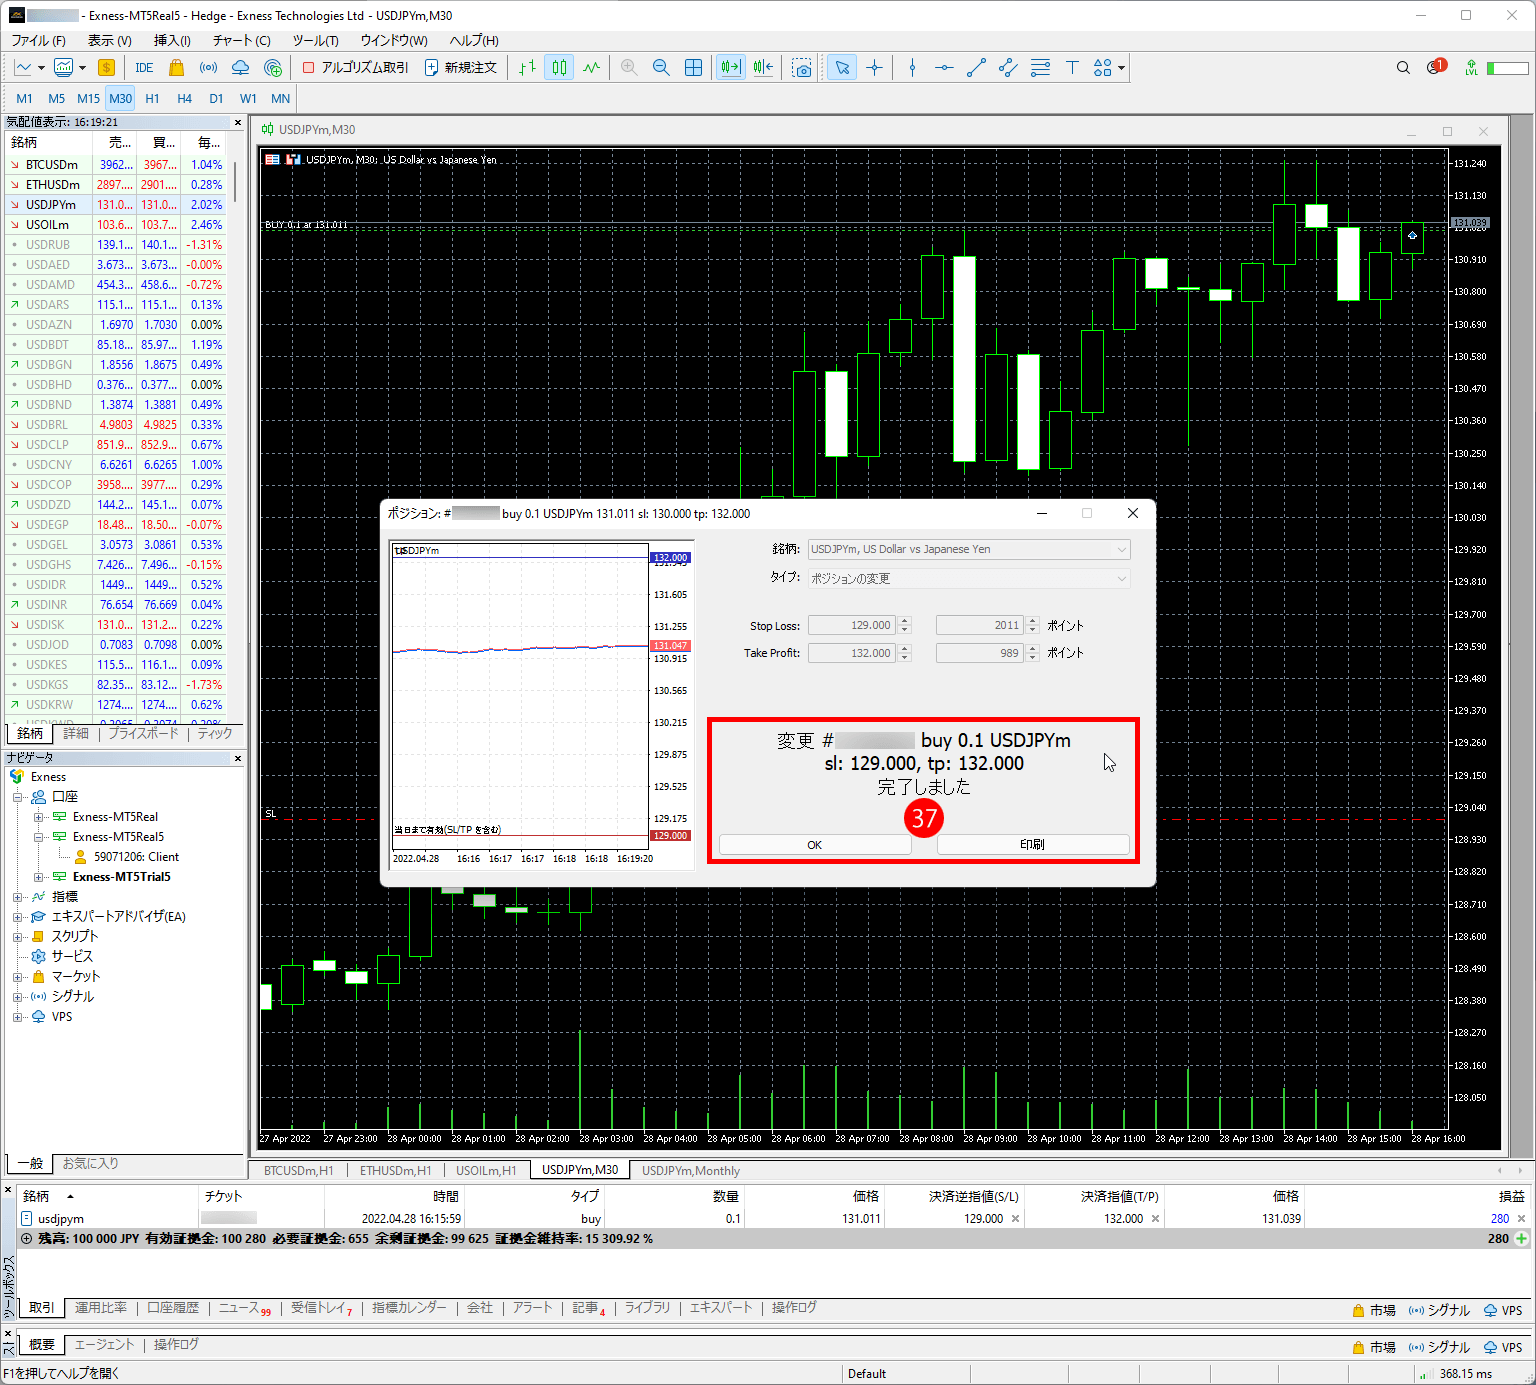The width and height of the screenshot is (1536, 1385).
Task: Toggle the algorithmic trading button
Action: coord(356,68)
